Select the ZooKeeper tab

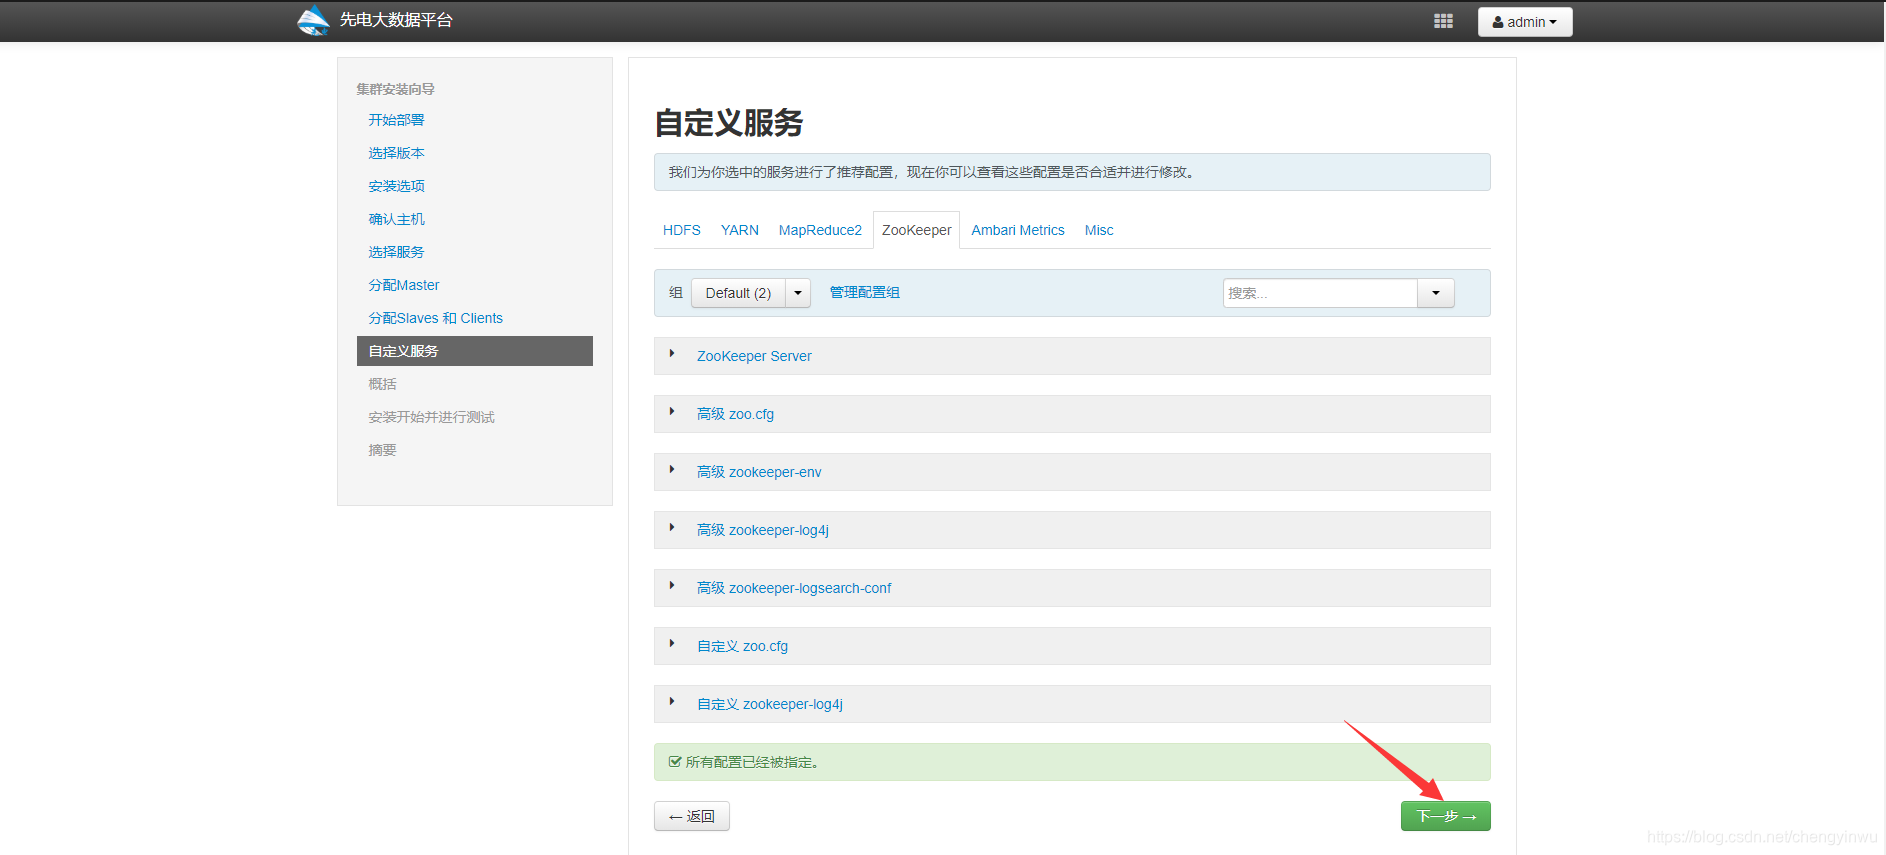[917, 230]
